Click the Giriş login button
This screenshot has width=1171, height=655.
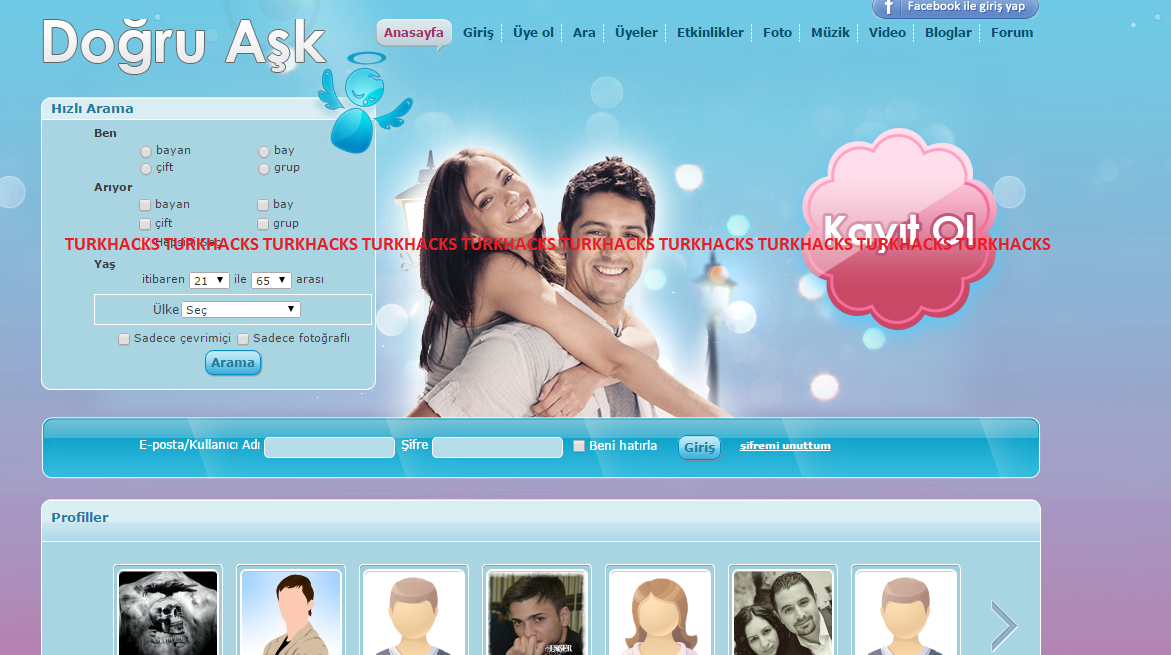700,447
